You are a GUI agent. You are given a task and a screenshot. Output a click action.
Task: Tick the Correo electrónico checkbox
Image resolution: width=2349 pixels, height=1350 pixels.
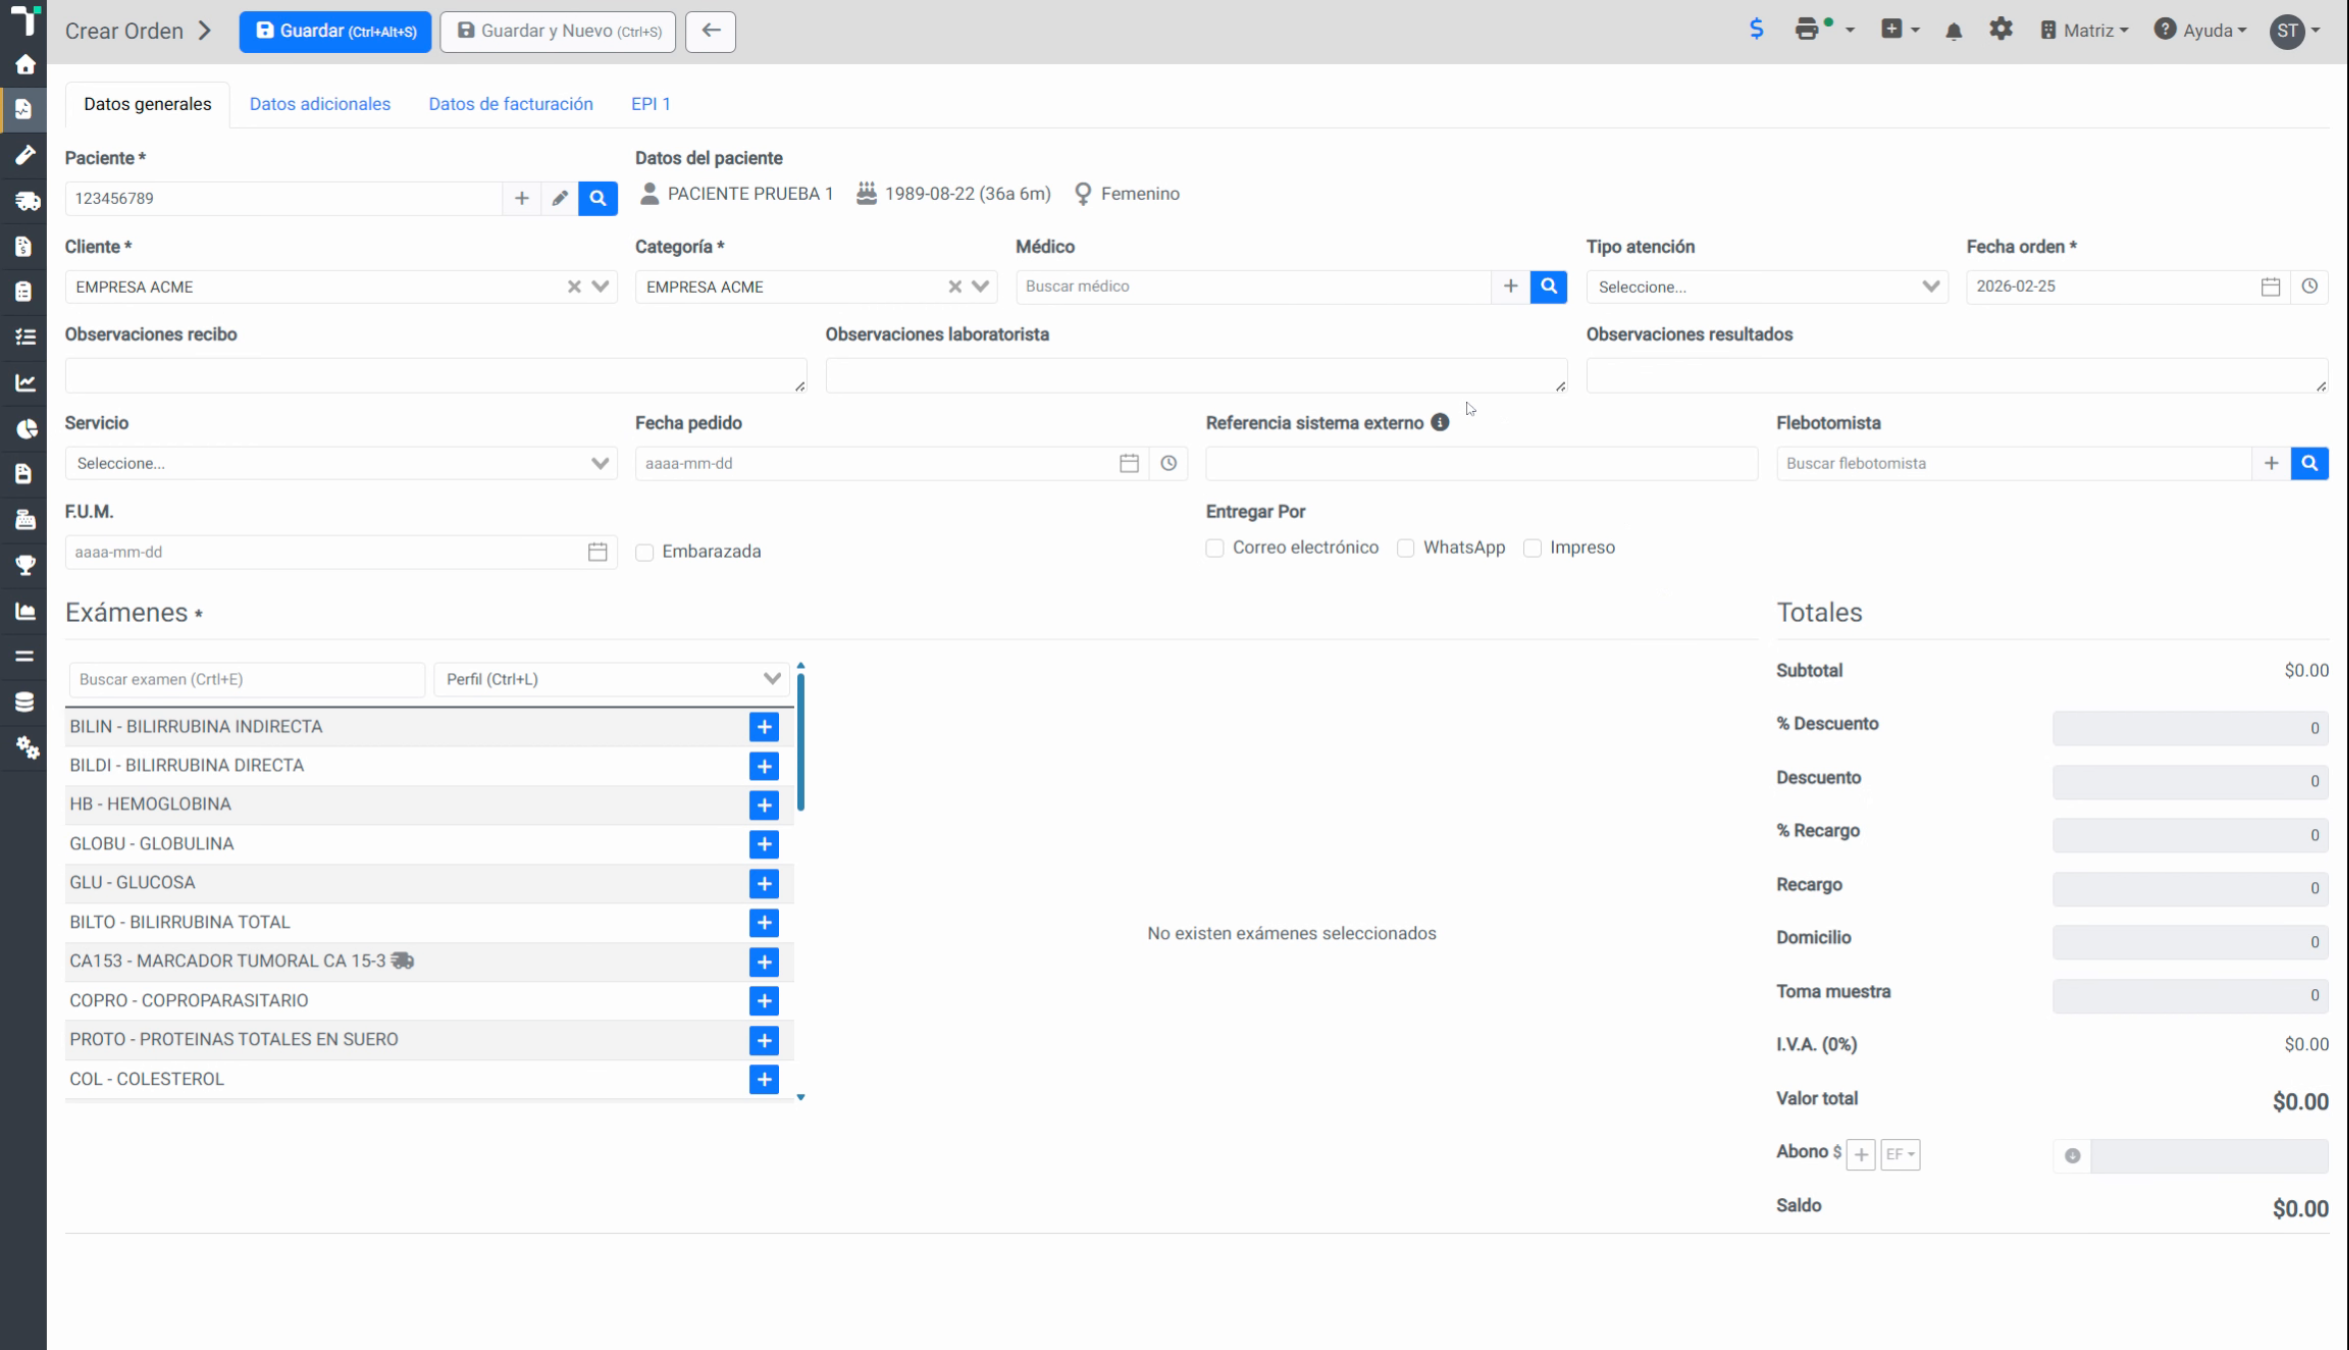coord(1215,548)
